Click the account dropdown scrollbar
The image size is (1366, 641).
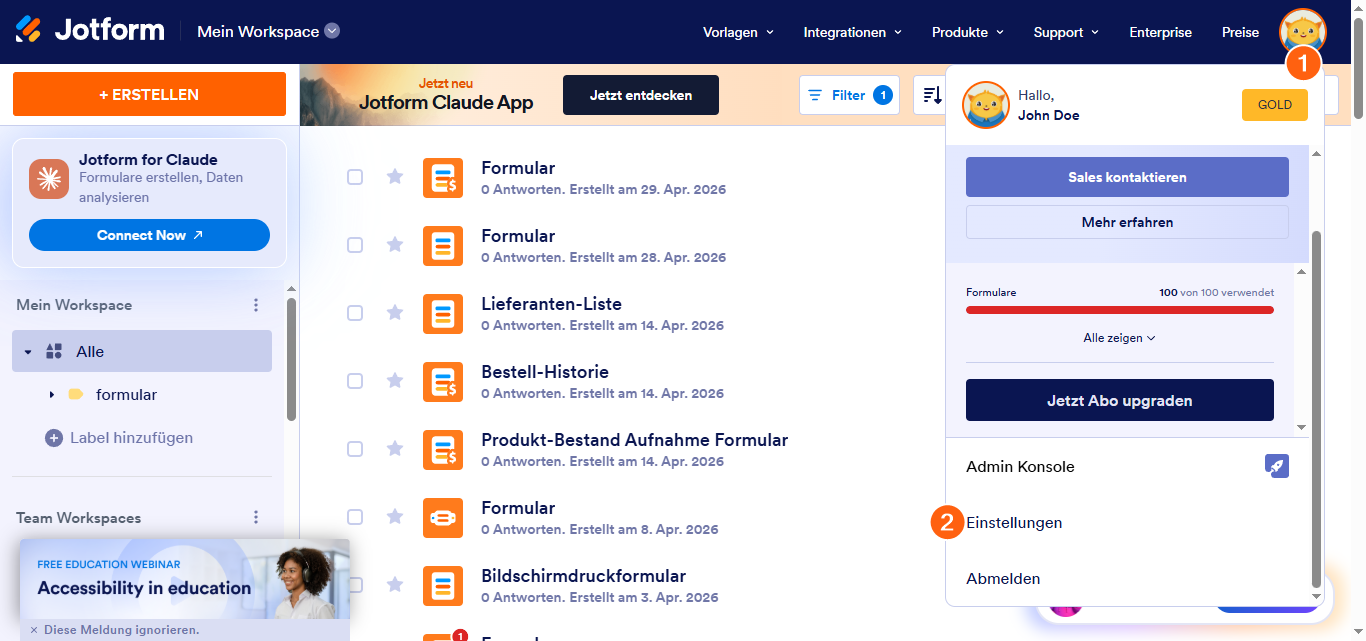[x=1316, y=410]
